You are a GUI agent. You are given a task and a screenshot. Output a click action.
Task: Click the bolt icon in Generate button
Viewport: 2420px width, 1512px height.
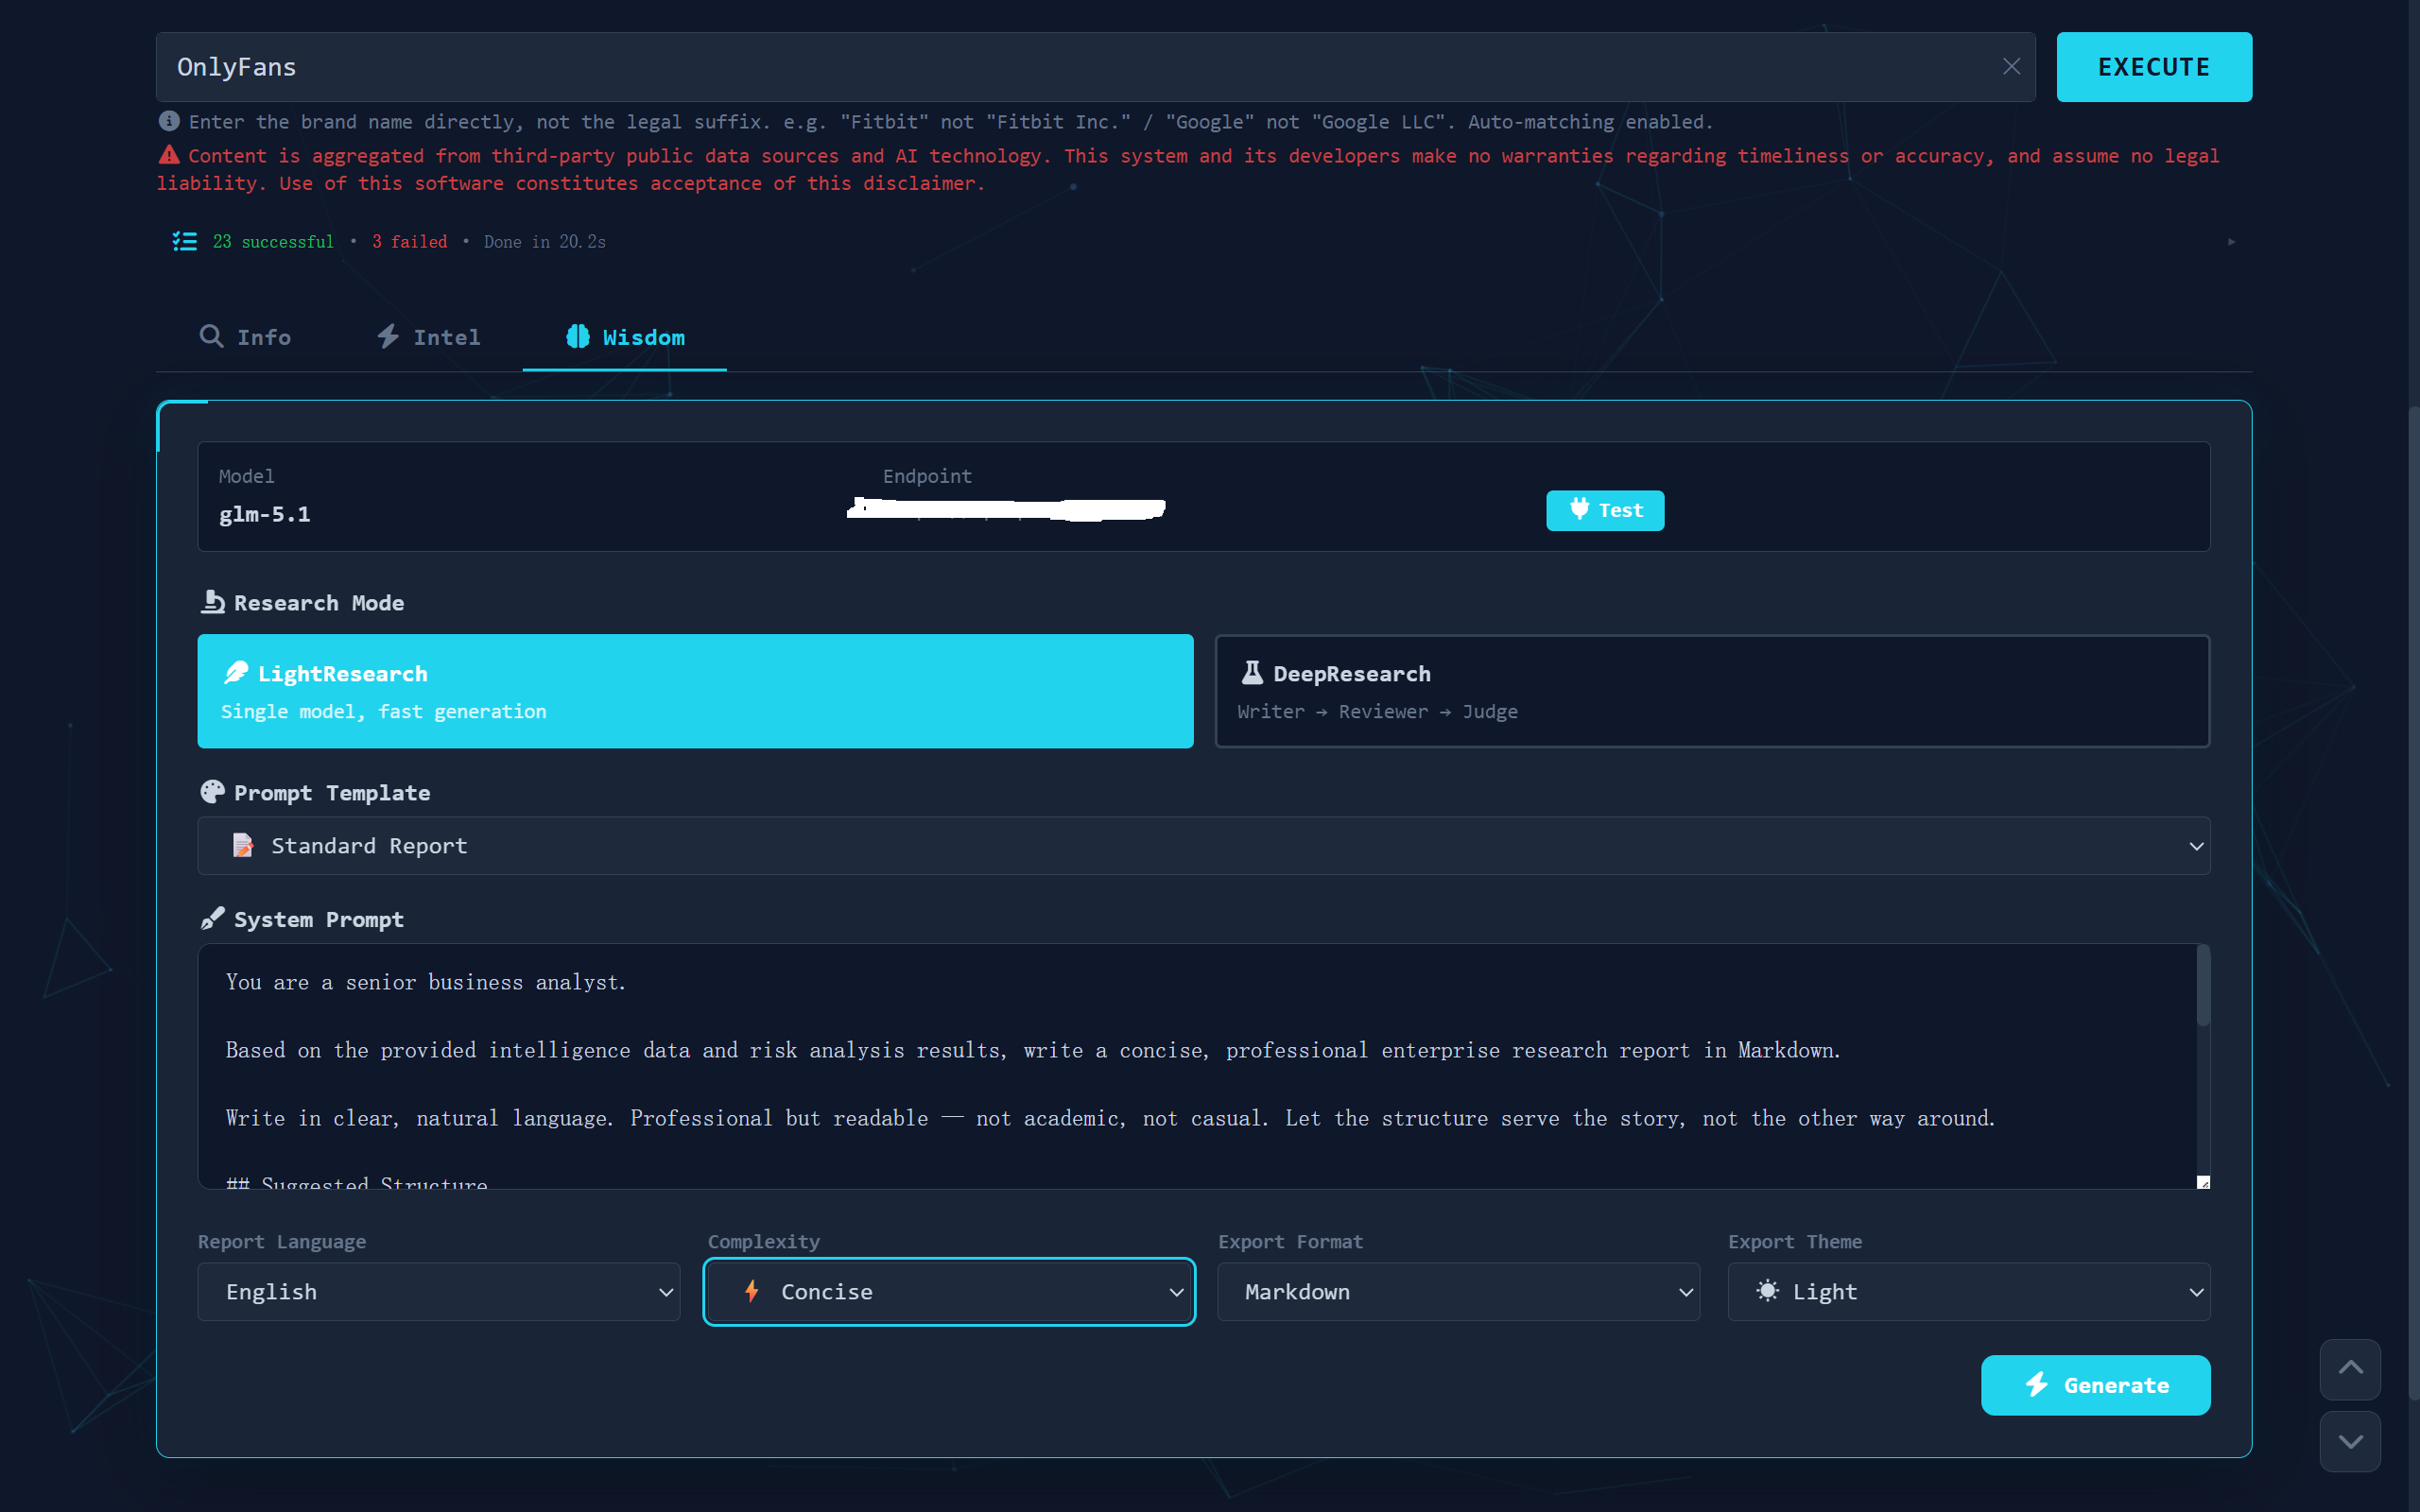[x=2036, y=1384]
